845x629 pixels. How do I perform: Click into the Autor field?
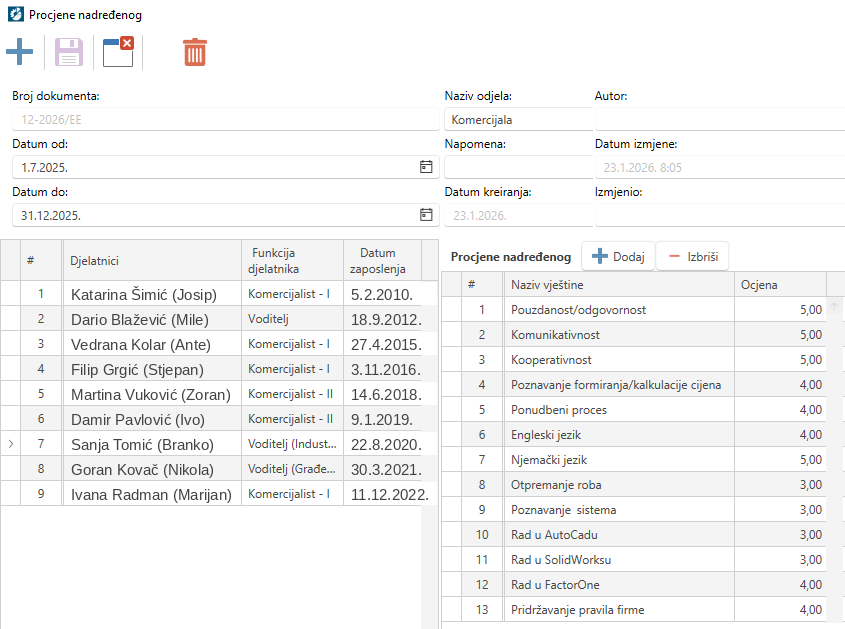pos(720,119)
